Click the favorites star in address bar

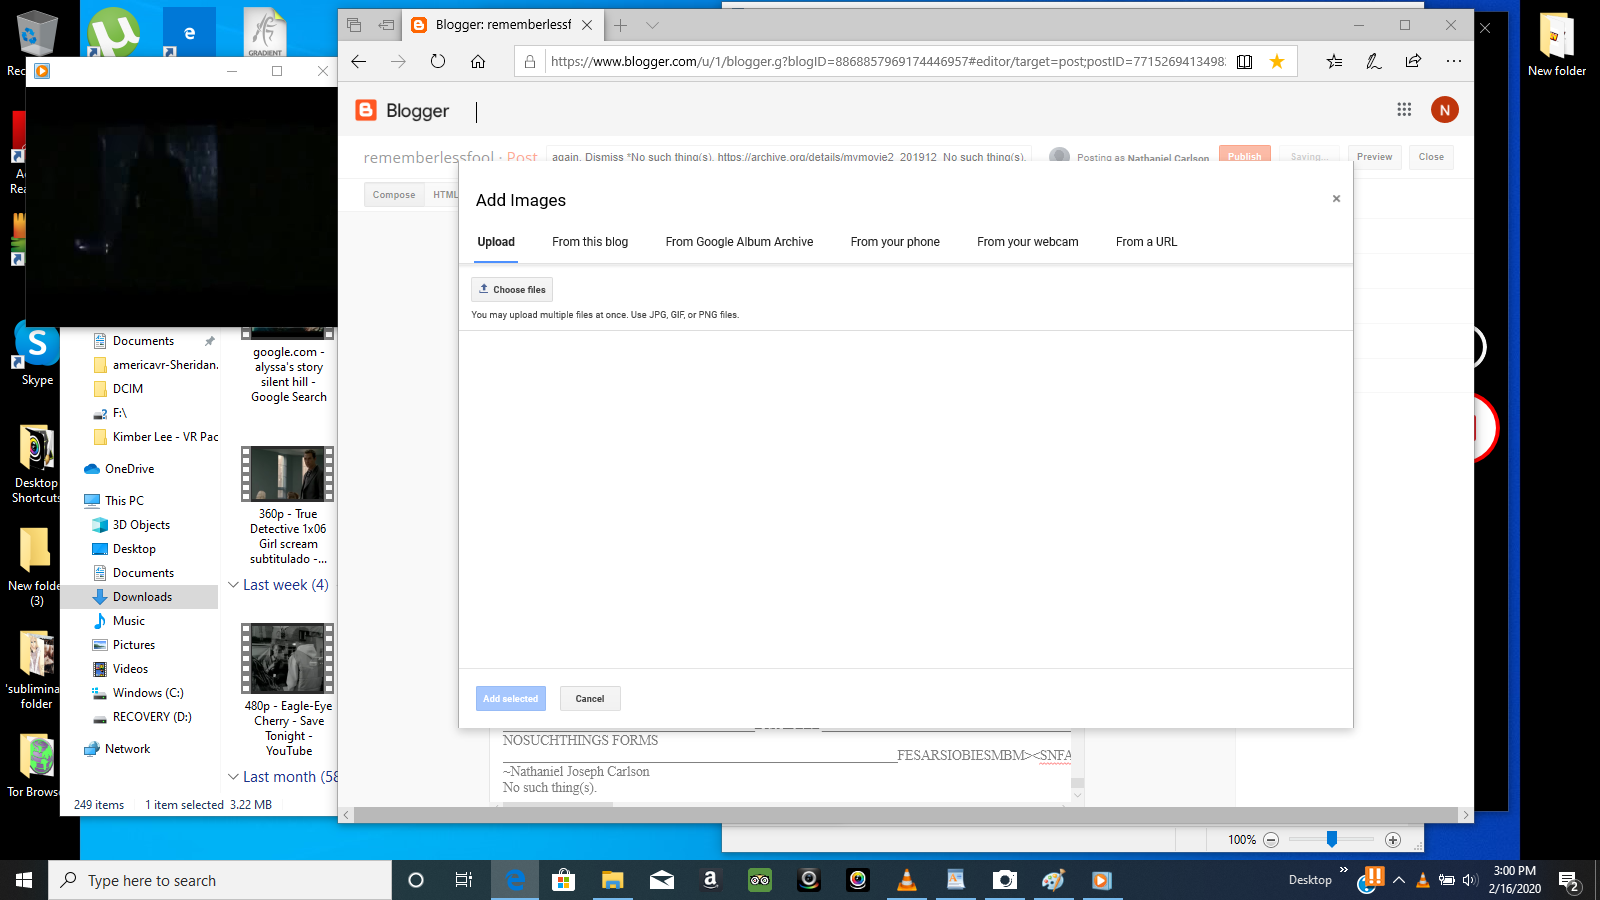point(1277,61)
